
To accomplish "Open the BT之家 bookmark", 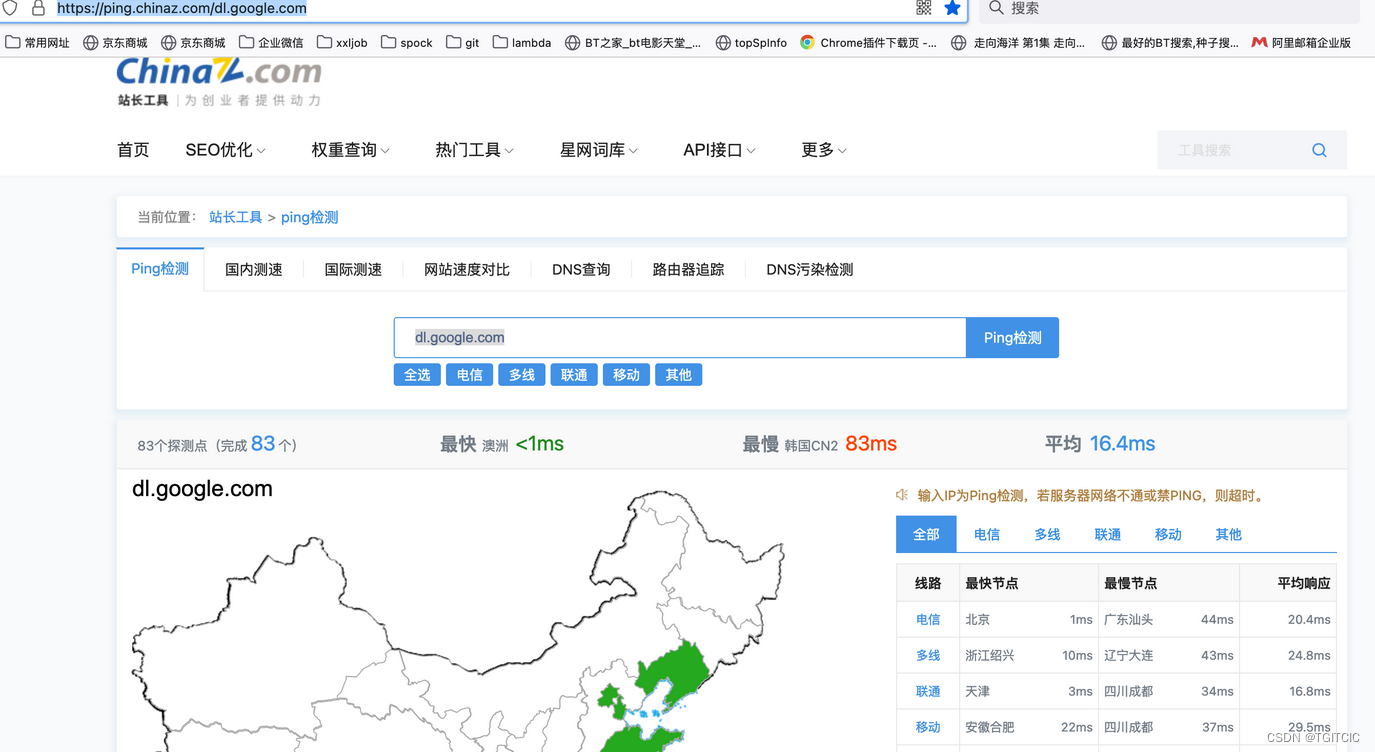I will click(x=633, y=42).
